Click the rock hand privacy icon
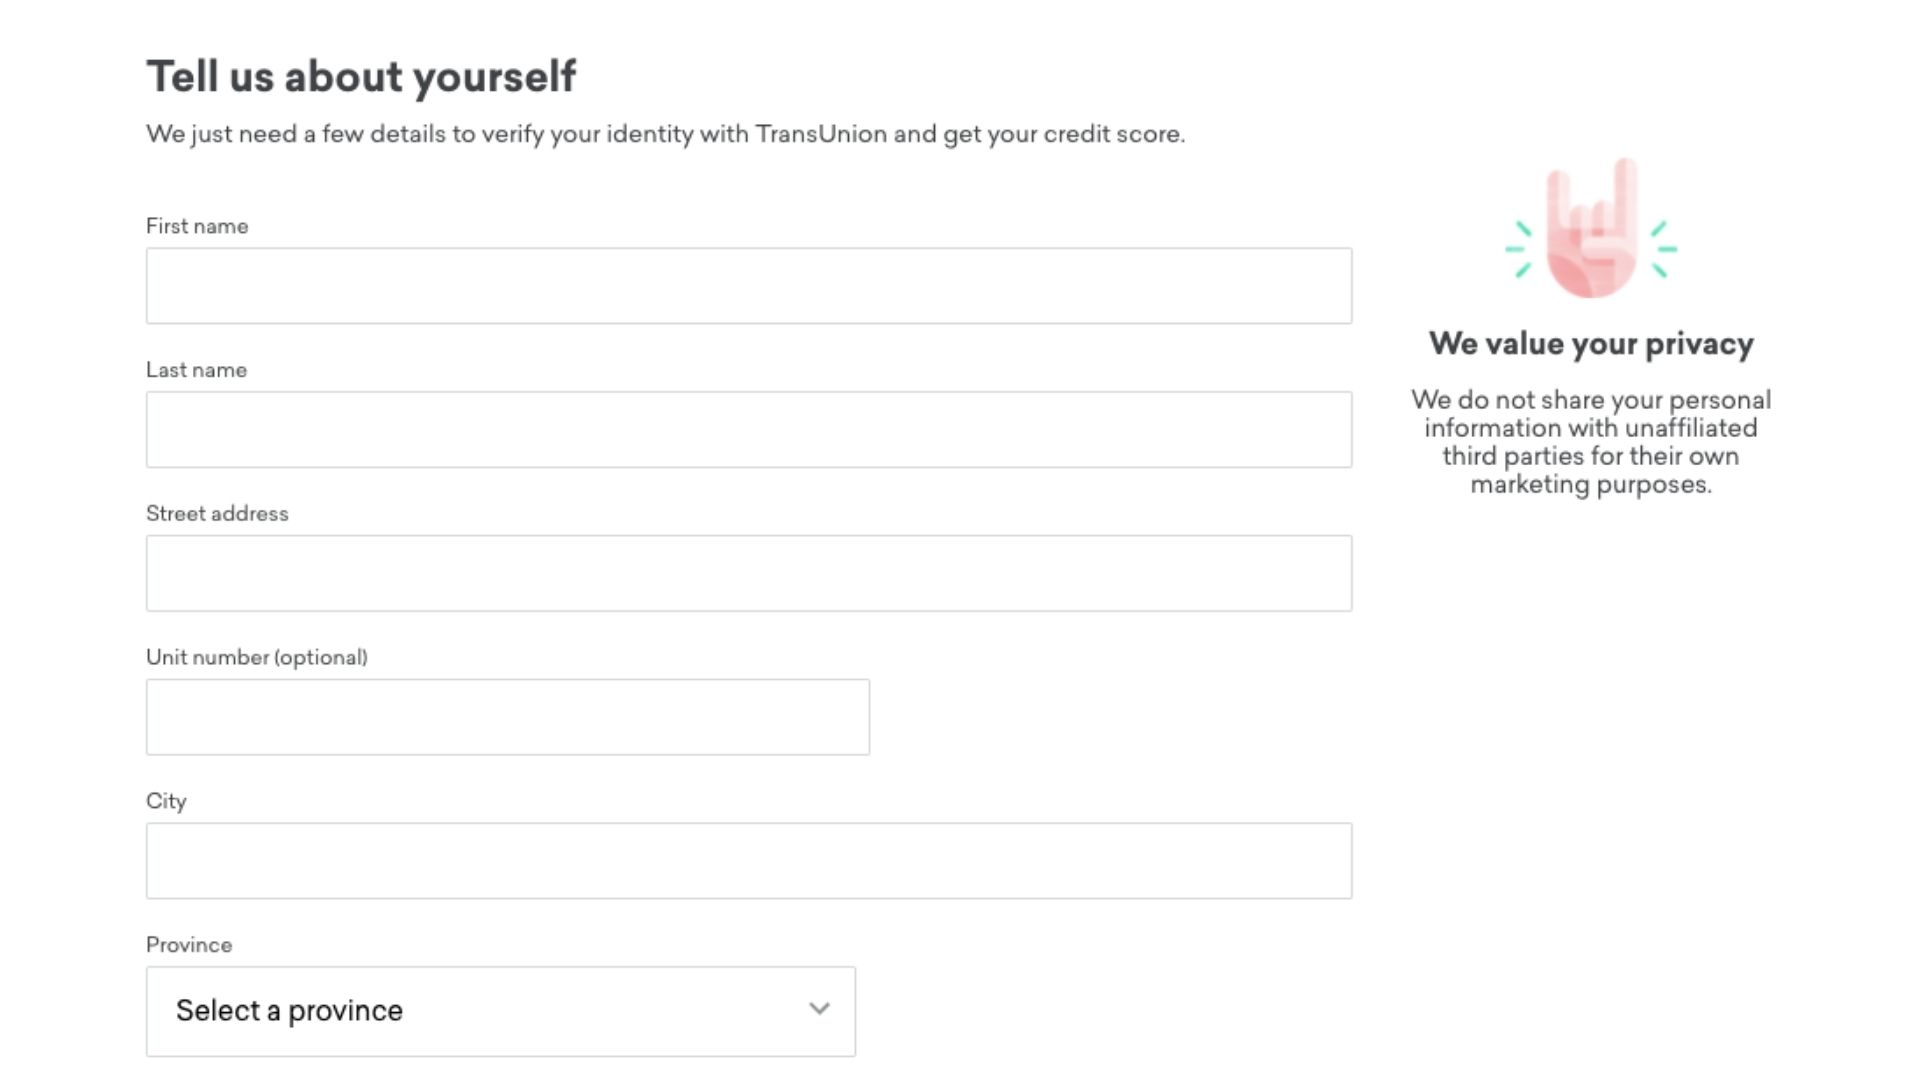 (x=1591, y=228)
